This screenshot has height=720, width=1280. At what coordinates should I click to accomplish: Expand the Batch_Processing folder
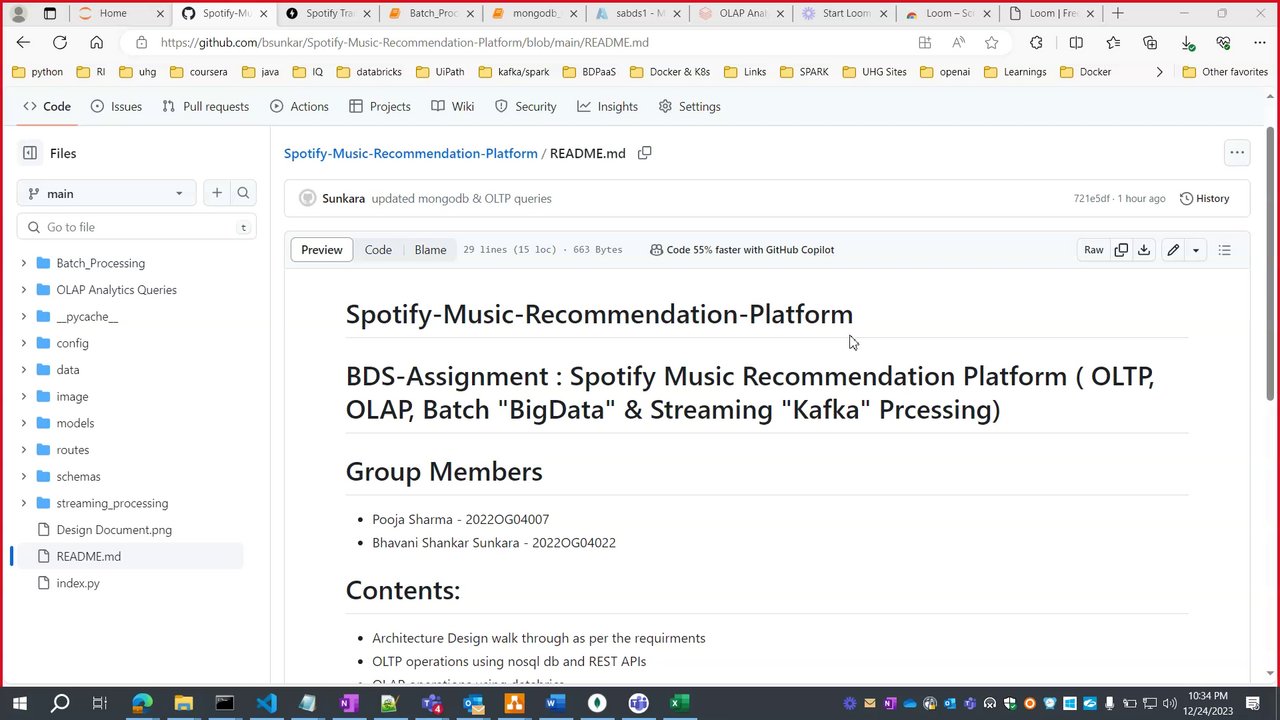24,263
